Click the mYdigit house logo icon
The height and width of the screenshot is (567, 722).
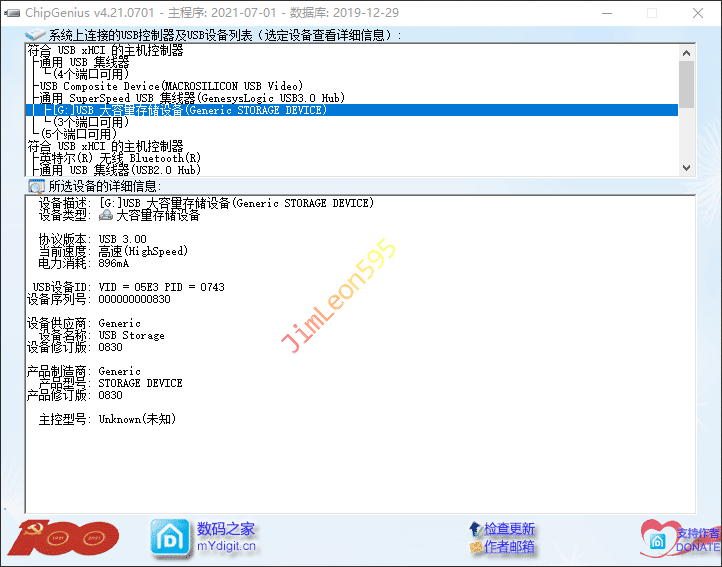(x=170, y=537)
